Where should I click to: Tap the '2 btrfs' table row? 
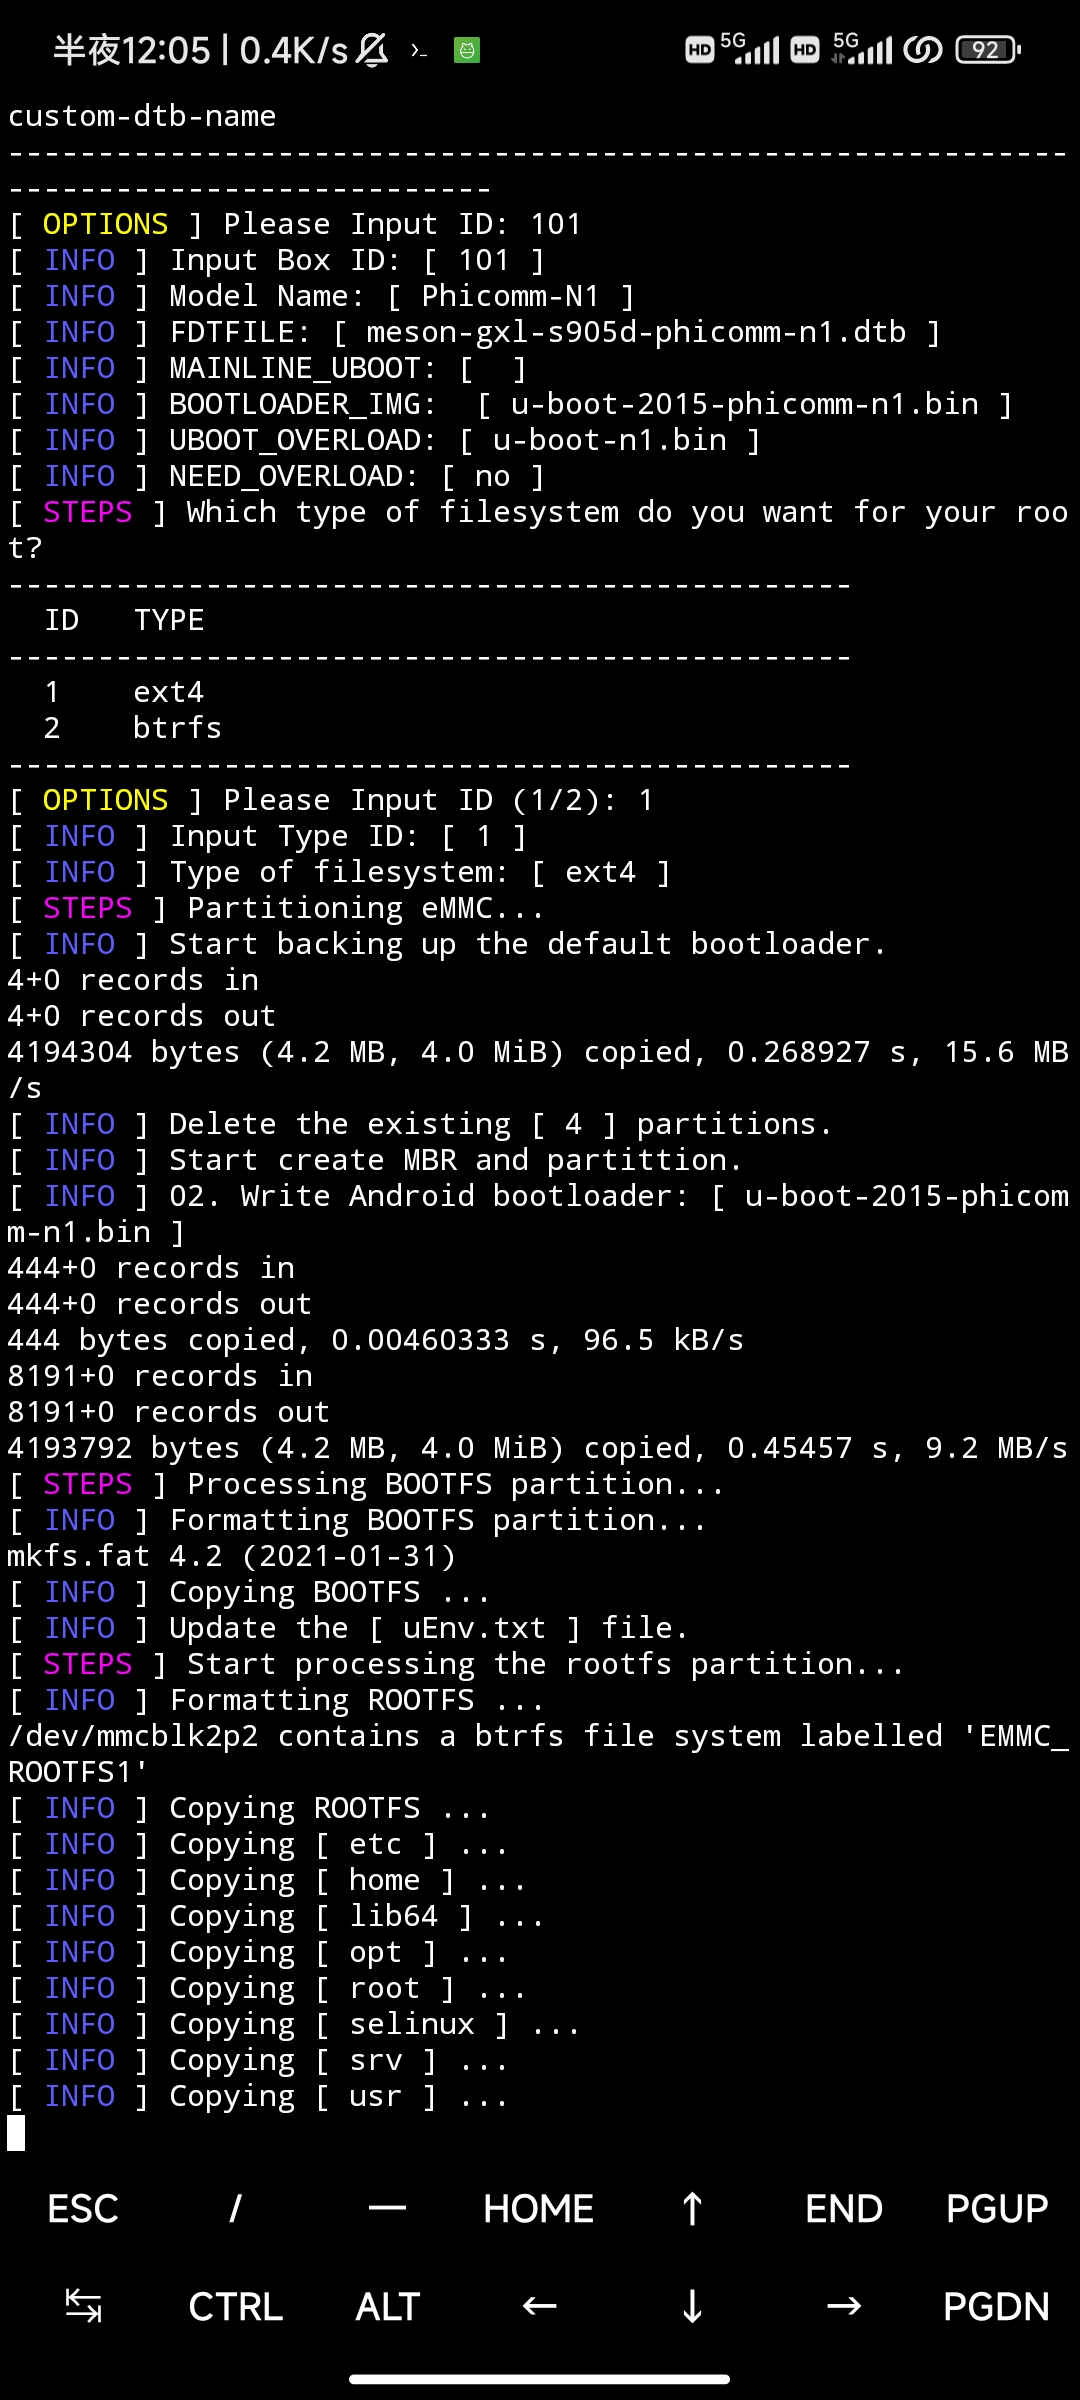point(133,728)
